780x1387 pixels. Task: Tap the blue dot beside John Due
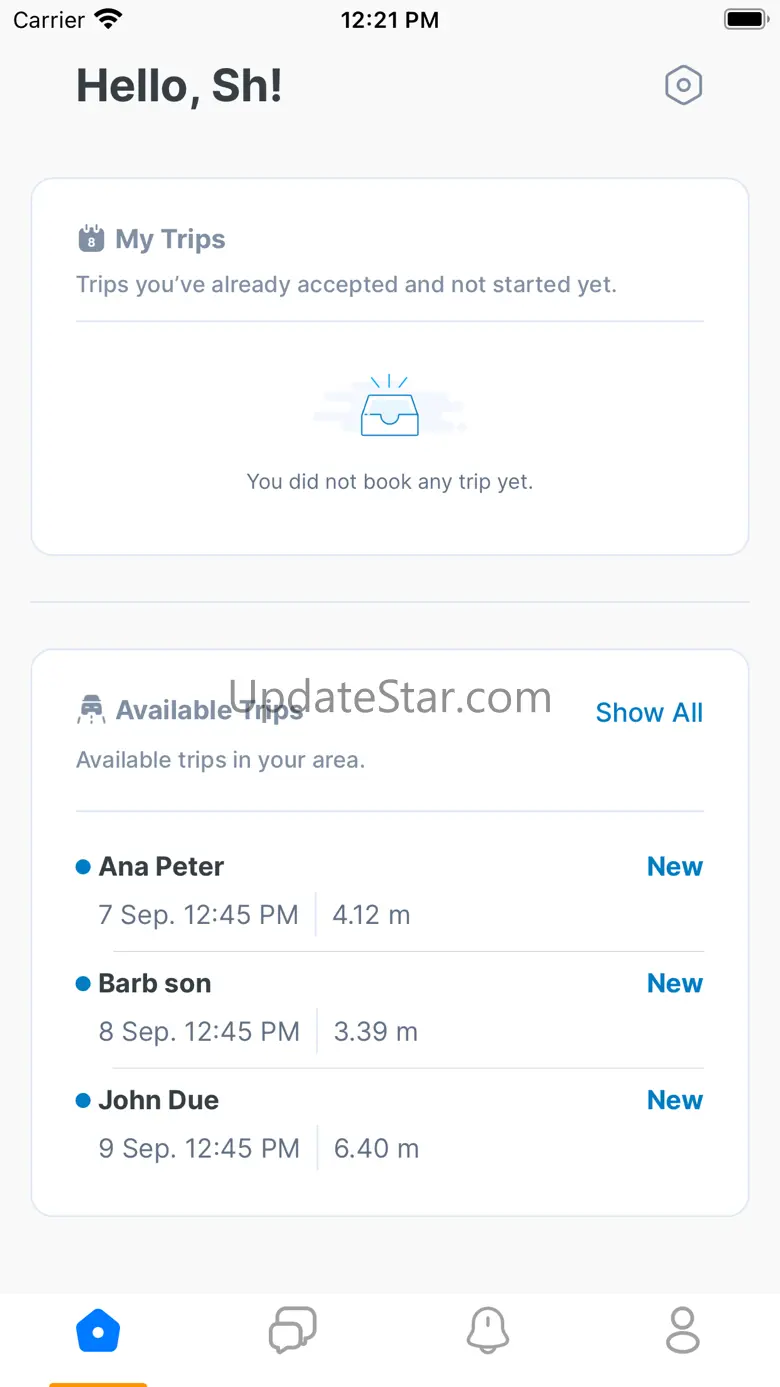83,1101
